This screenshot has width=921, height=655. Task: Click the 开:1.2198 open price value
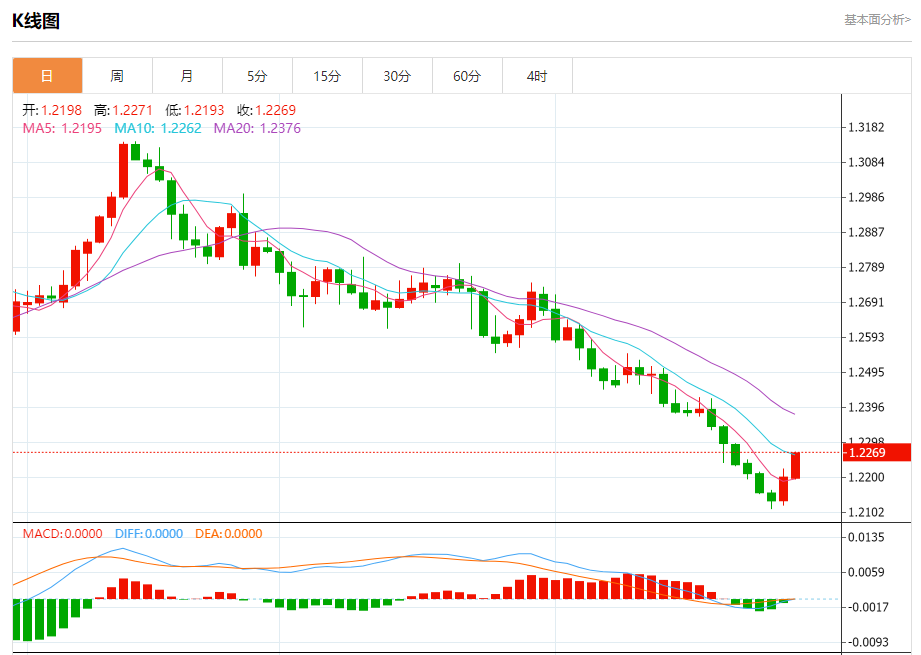point(52,110)
